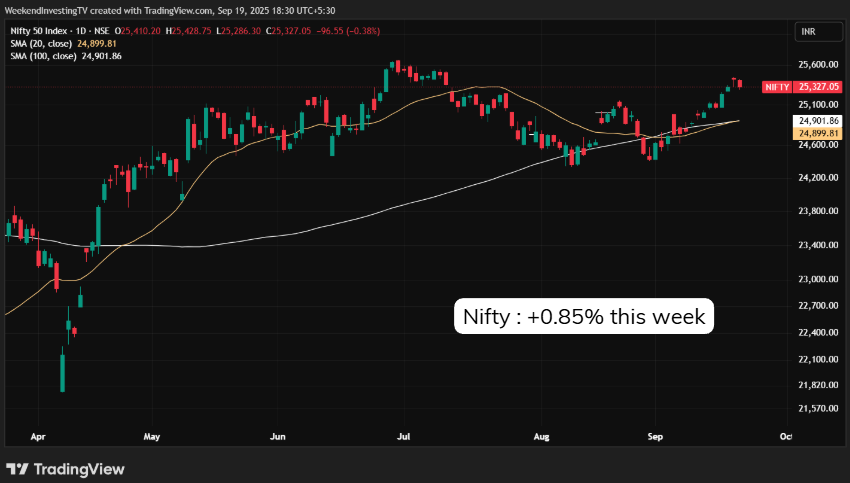Click the 22,400.00 price axis level

click(x=819, y=332)
